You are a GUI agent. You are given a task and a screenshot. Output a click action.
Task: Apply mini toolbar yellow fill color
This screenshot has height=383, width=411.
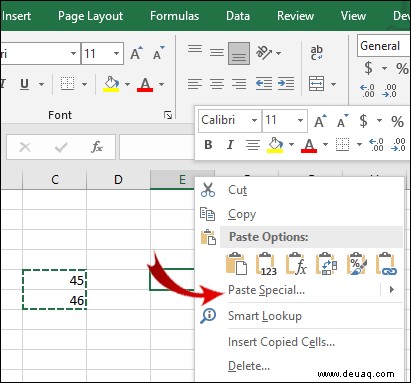pyautogui.click(x=275, y=145)
